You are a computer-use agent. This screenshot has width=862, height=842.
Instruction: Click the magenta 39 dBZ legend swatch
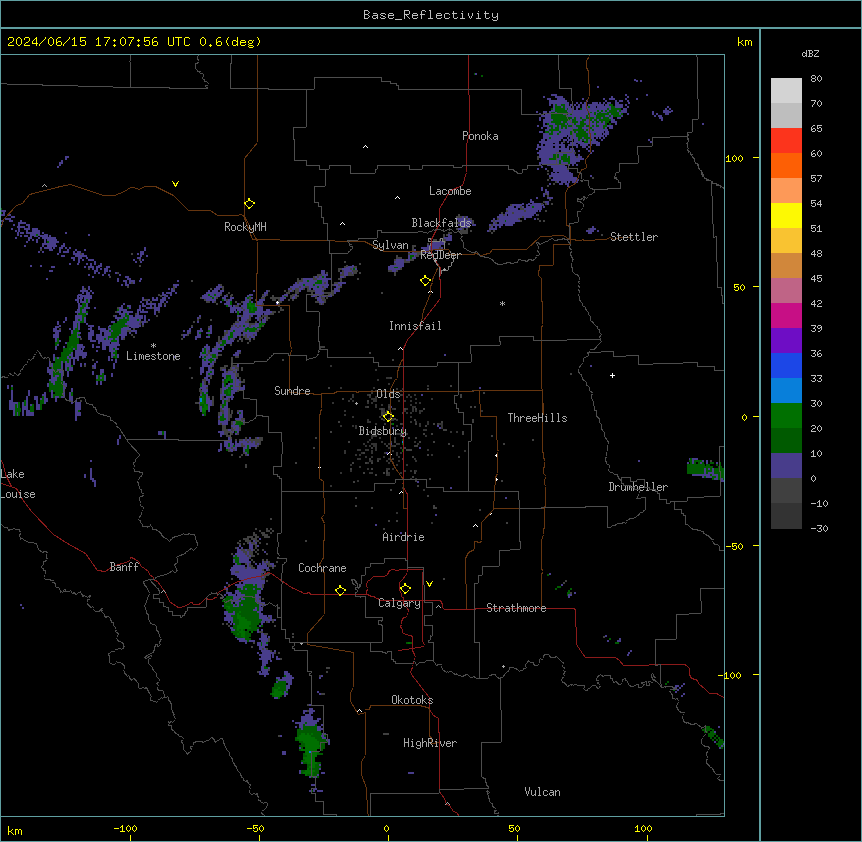click(x=786, y=315)
